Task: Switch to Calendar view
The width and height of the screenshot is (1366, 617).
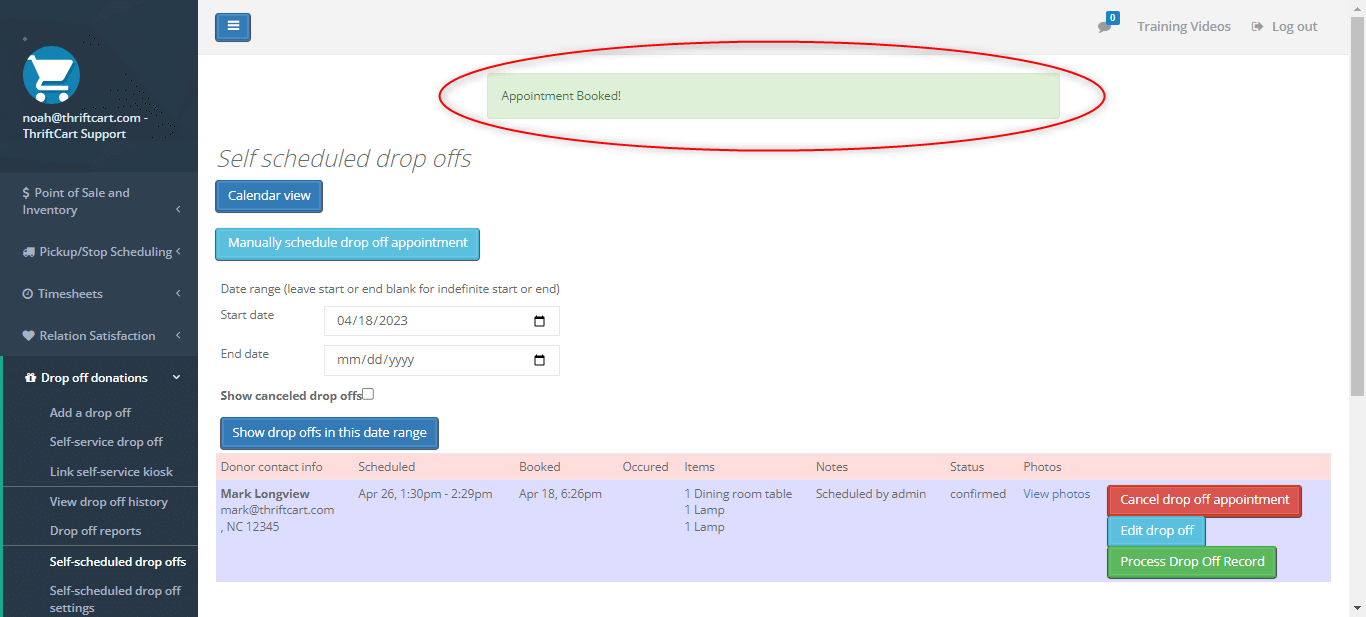Action: click(269, 196)
